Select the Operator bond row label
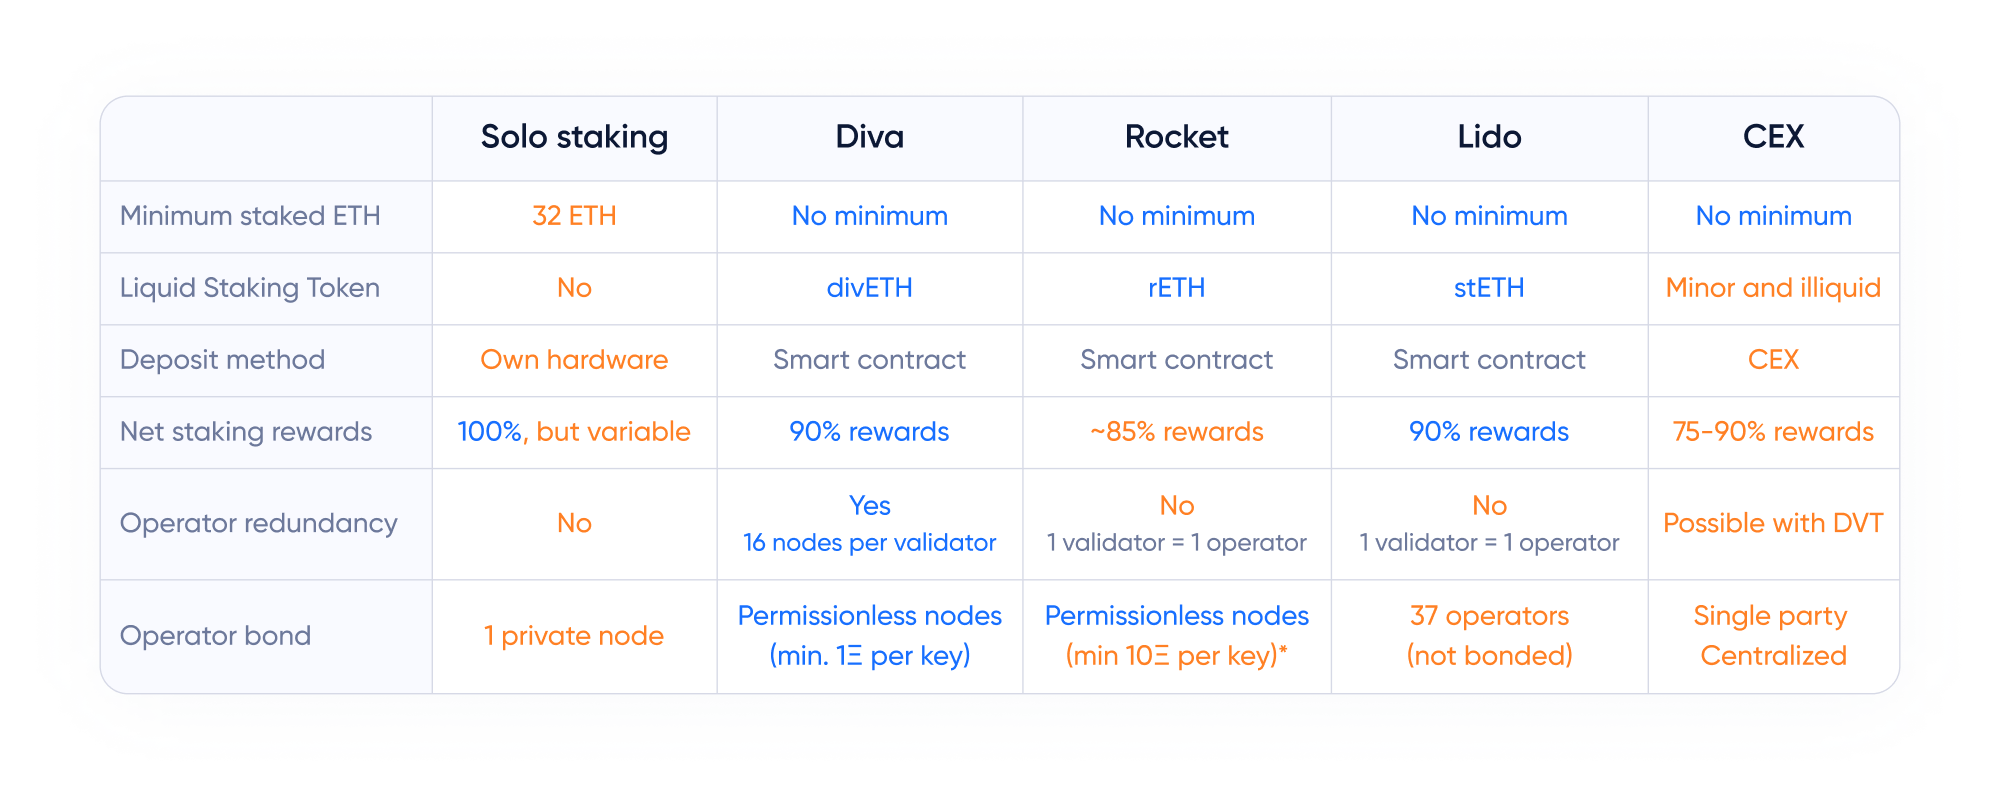Viewport: 2000px width, 789px height. coord(215,636)
